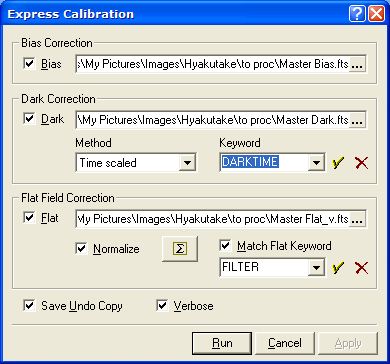Click inside the Master Flat_v.fts path field
This screenshot has height=364, width=390.
(212, 220)
